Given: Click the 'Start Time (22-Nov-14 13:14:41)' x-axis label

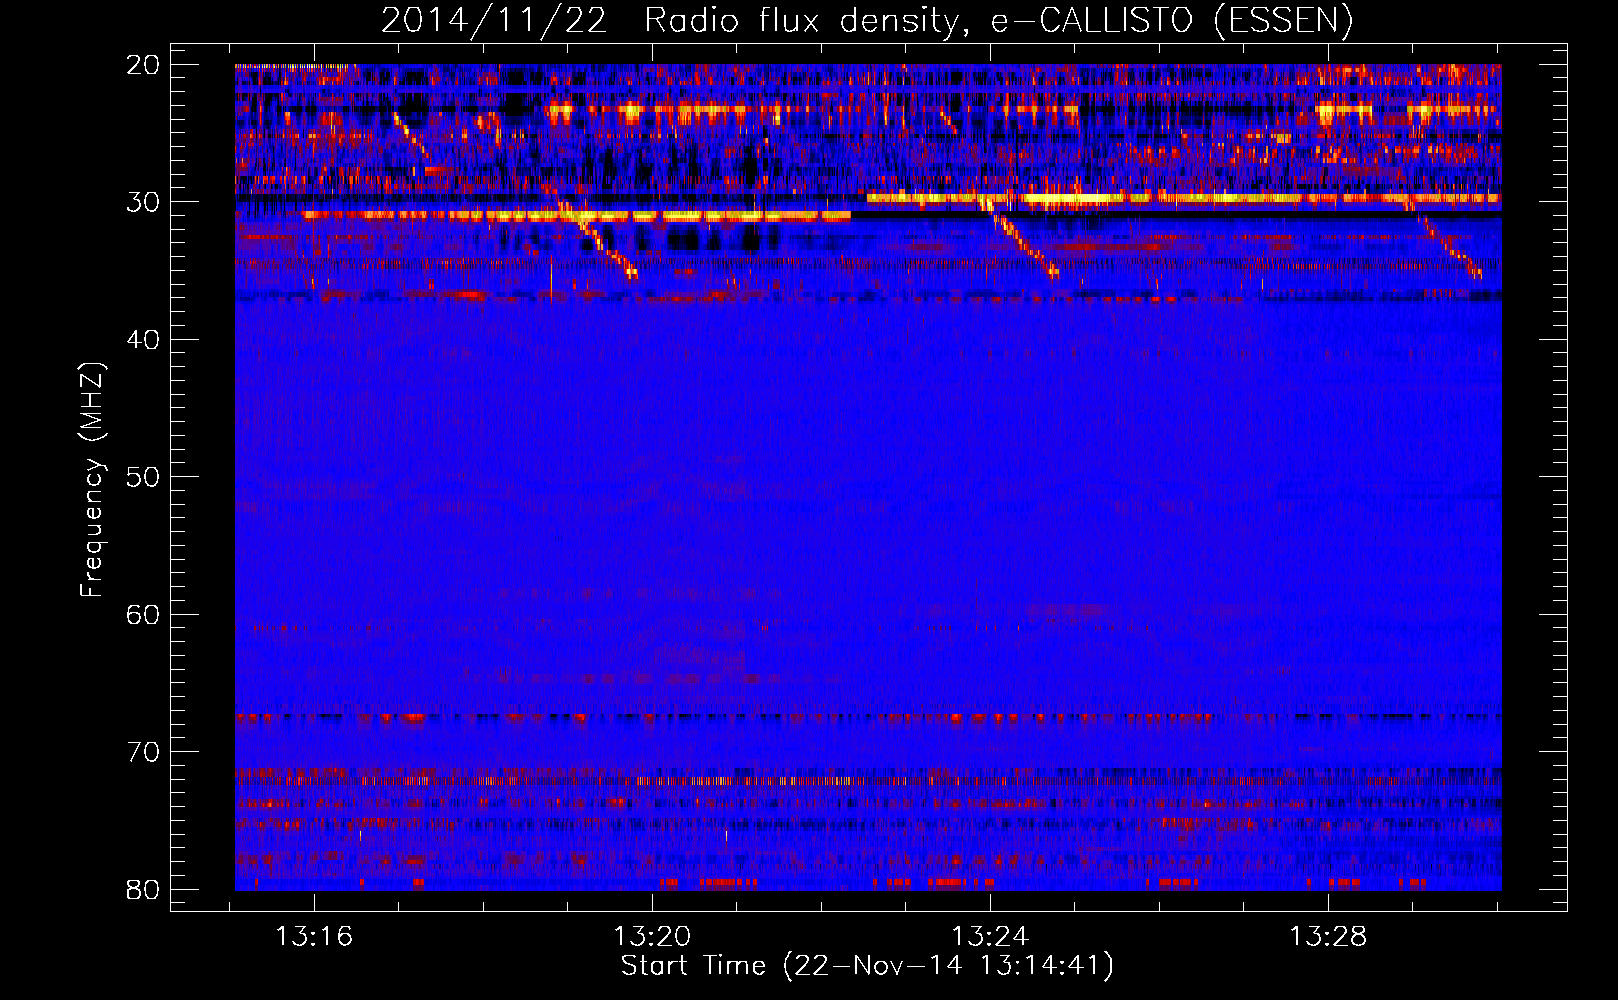Looking at the screenshot, I should 867,966.
